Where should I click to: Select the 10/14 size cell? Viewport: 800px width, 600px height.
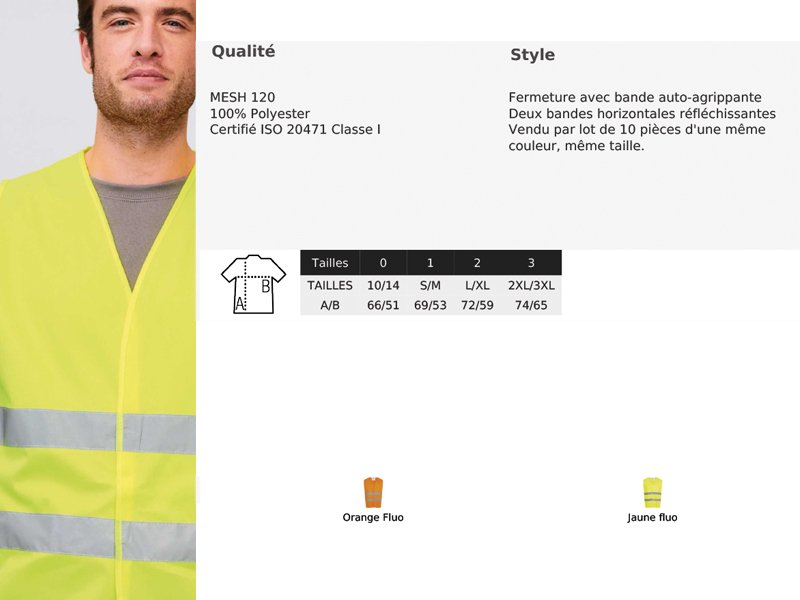coord(383,286)
